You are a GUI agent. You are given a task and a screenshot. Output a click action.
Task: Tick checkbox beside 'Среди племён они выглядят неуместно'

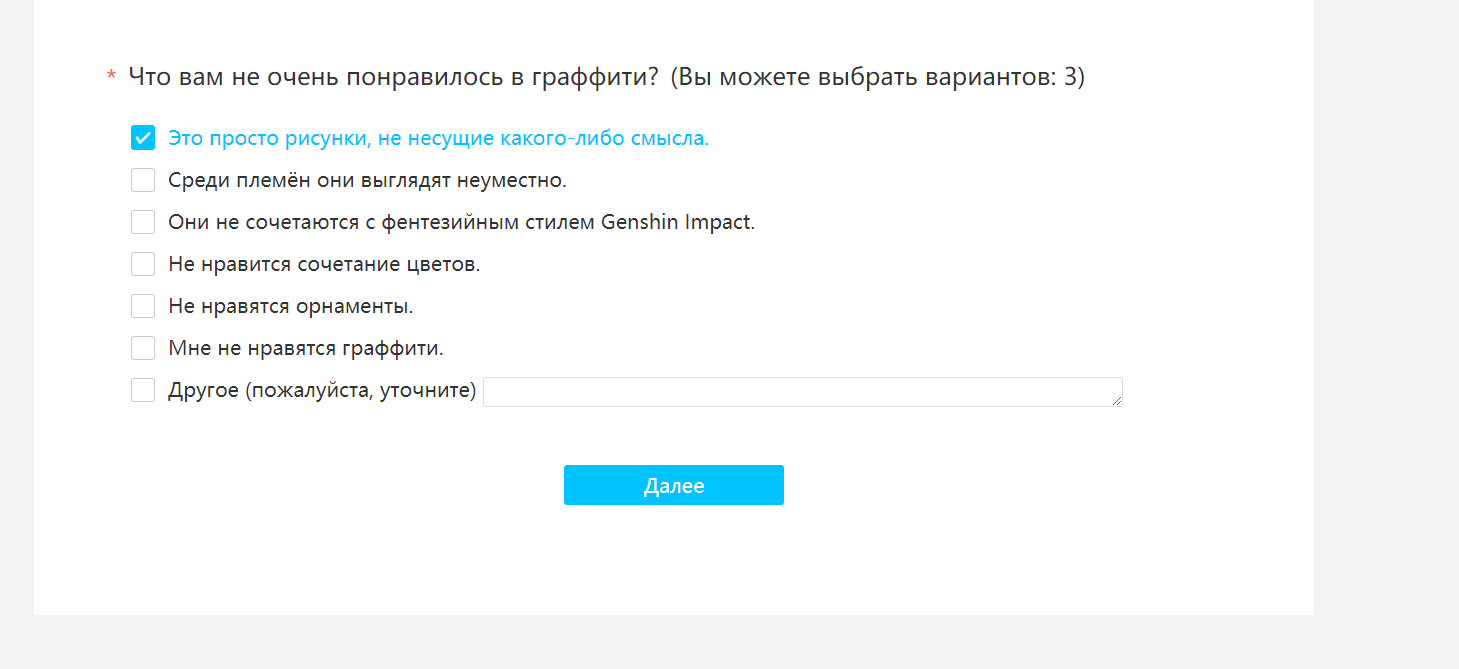coord(143,180)
